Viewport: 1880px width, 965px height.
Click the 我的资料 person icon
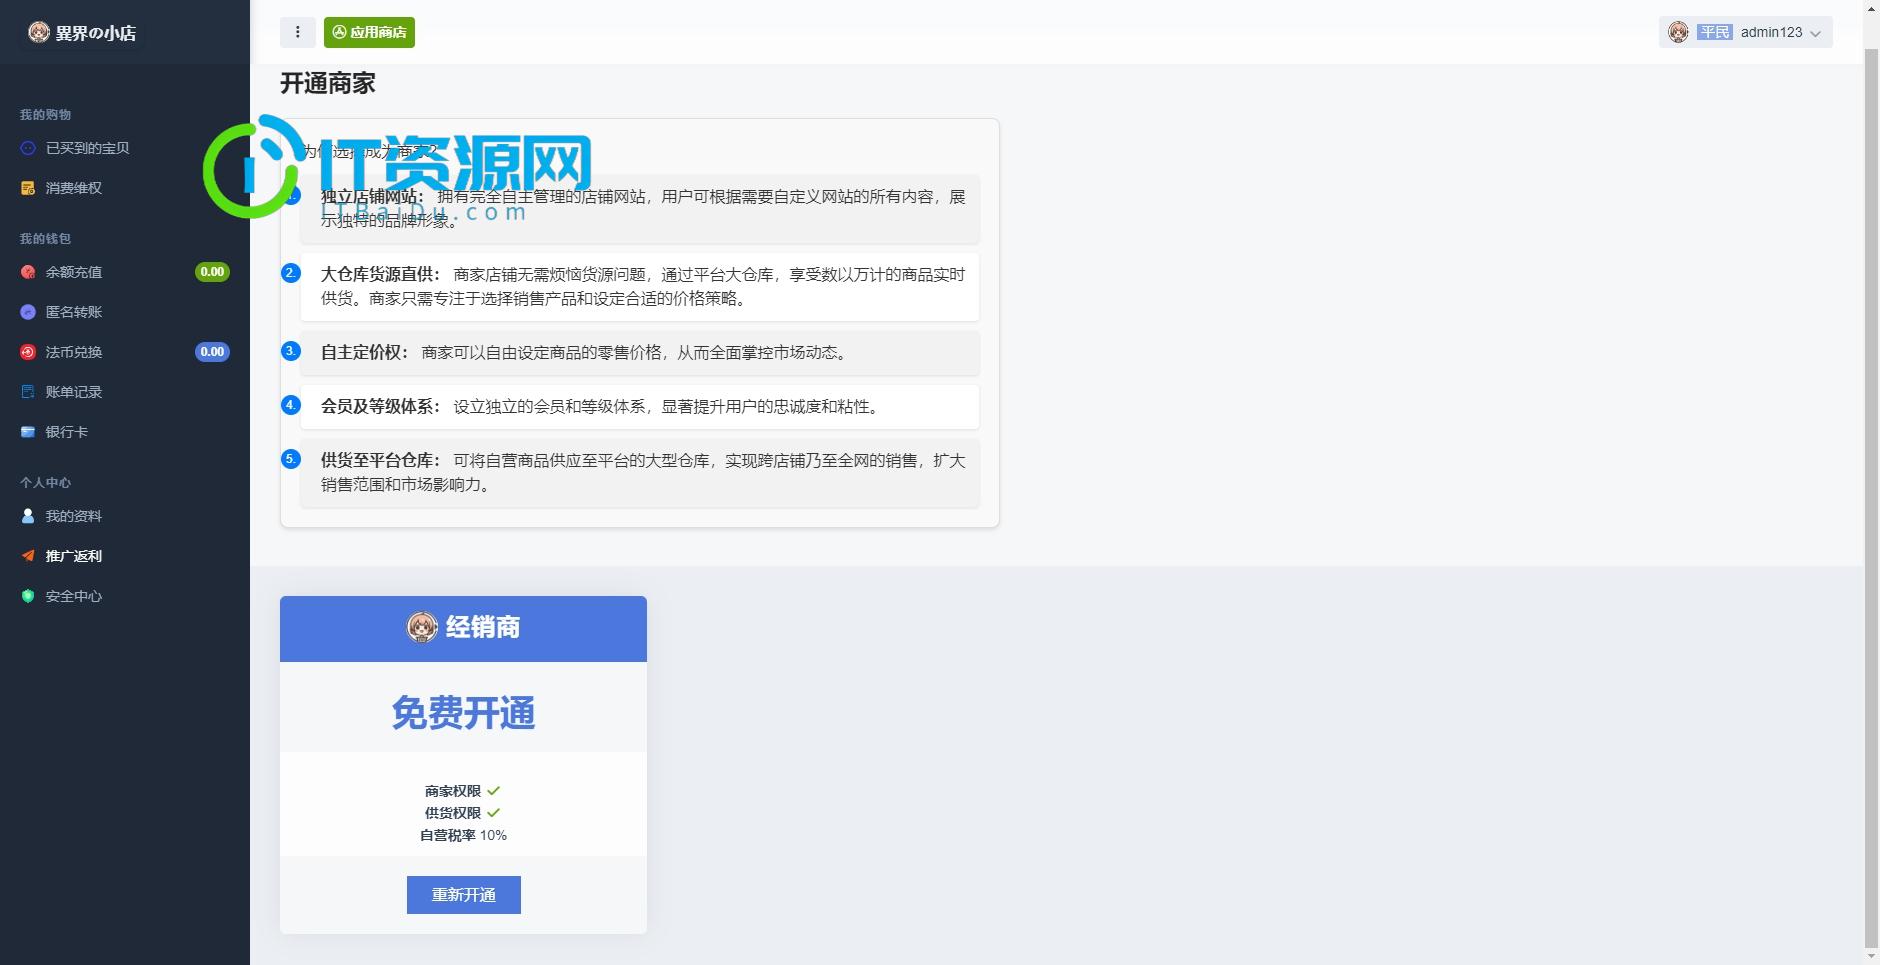[x=28, y=516]
